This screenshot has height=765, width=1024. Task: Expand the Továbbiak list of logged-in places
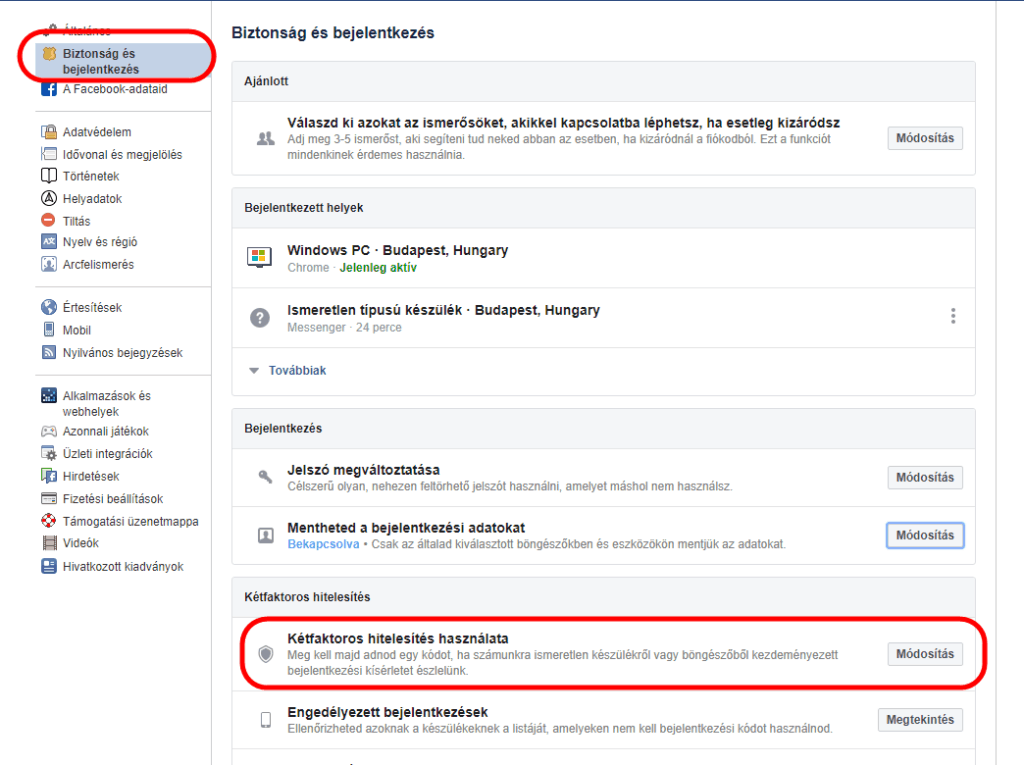(x=296, y=371)
